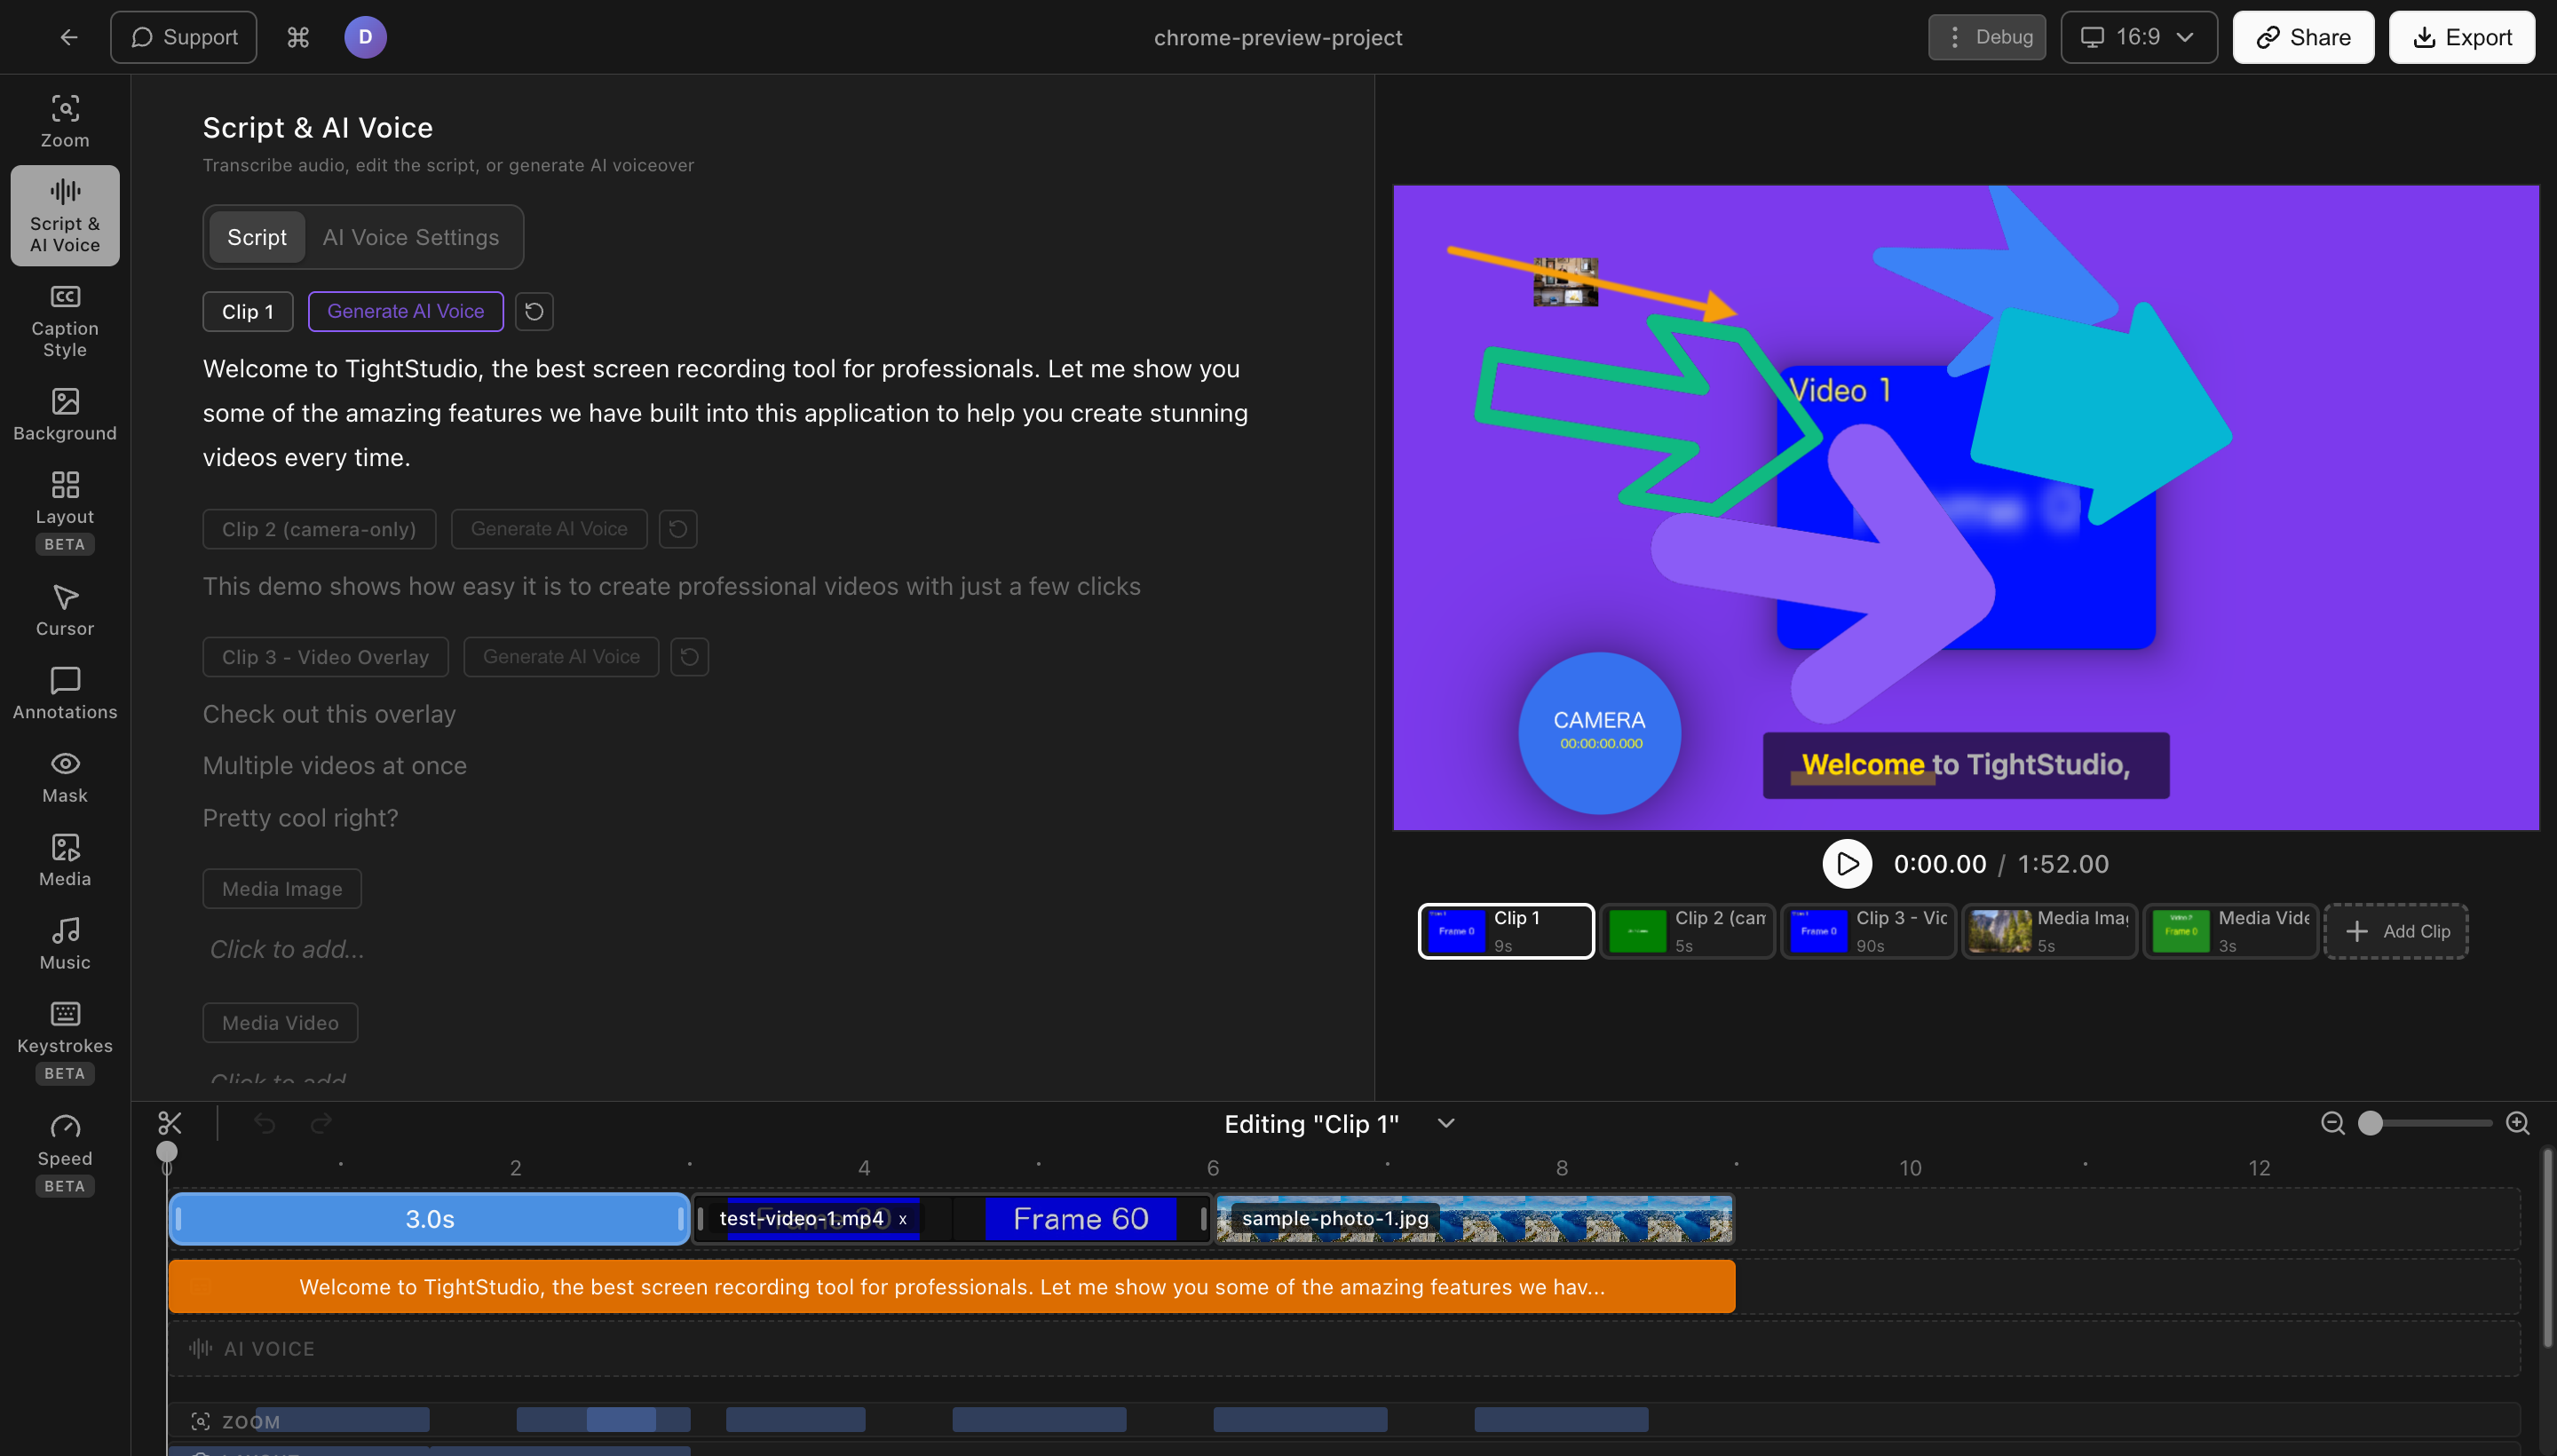Open the Media panel
Viewport: 2557px width, 1456px height.
(x=65, y=859)
